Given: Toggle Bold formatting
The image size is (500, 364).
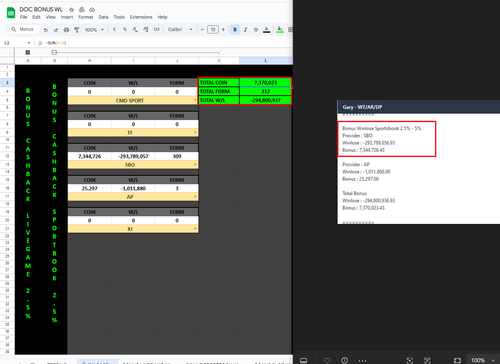Looking at the screenshot, I should tap(235, 29).
